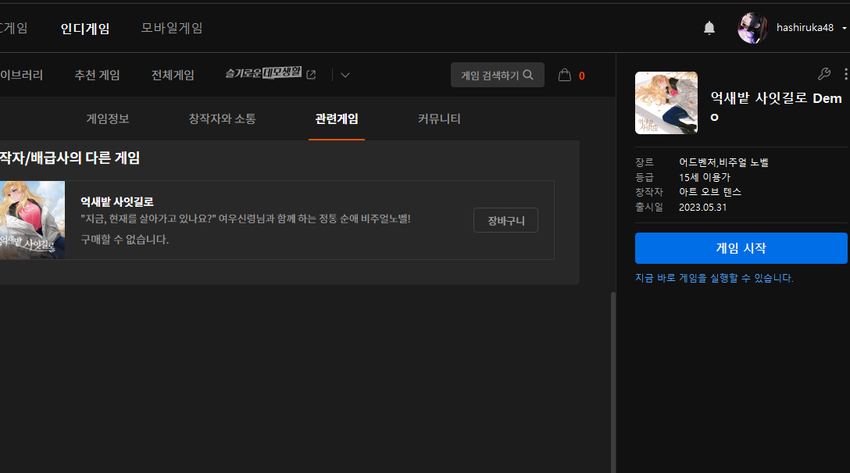Expand the chevron dropdown next to 슬기로운 데모생활
The image size is (850, 473).
[x=345, y=75]
